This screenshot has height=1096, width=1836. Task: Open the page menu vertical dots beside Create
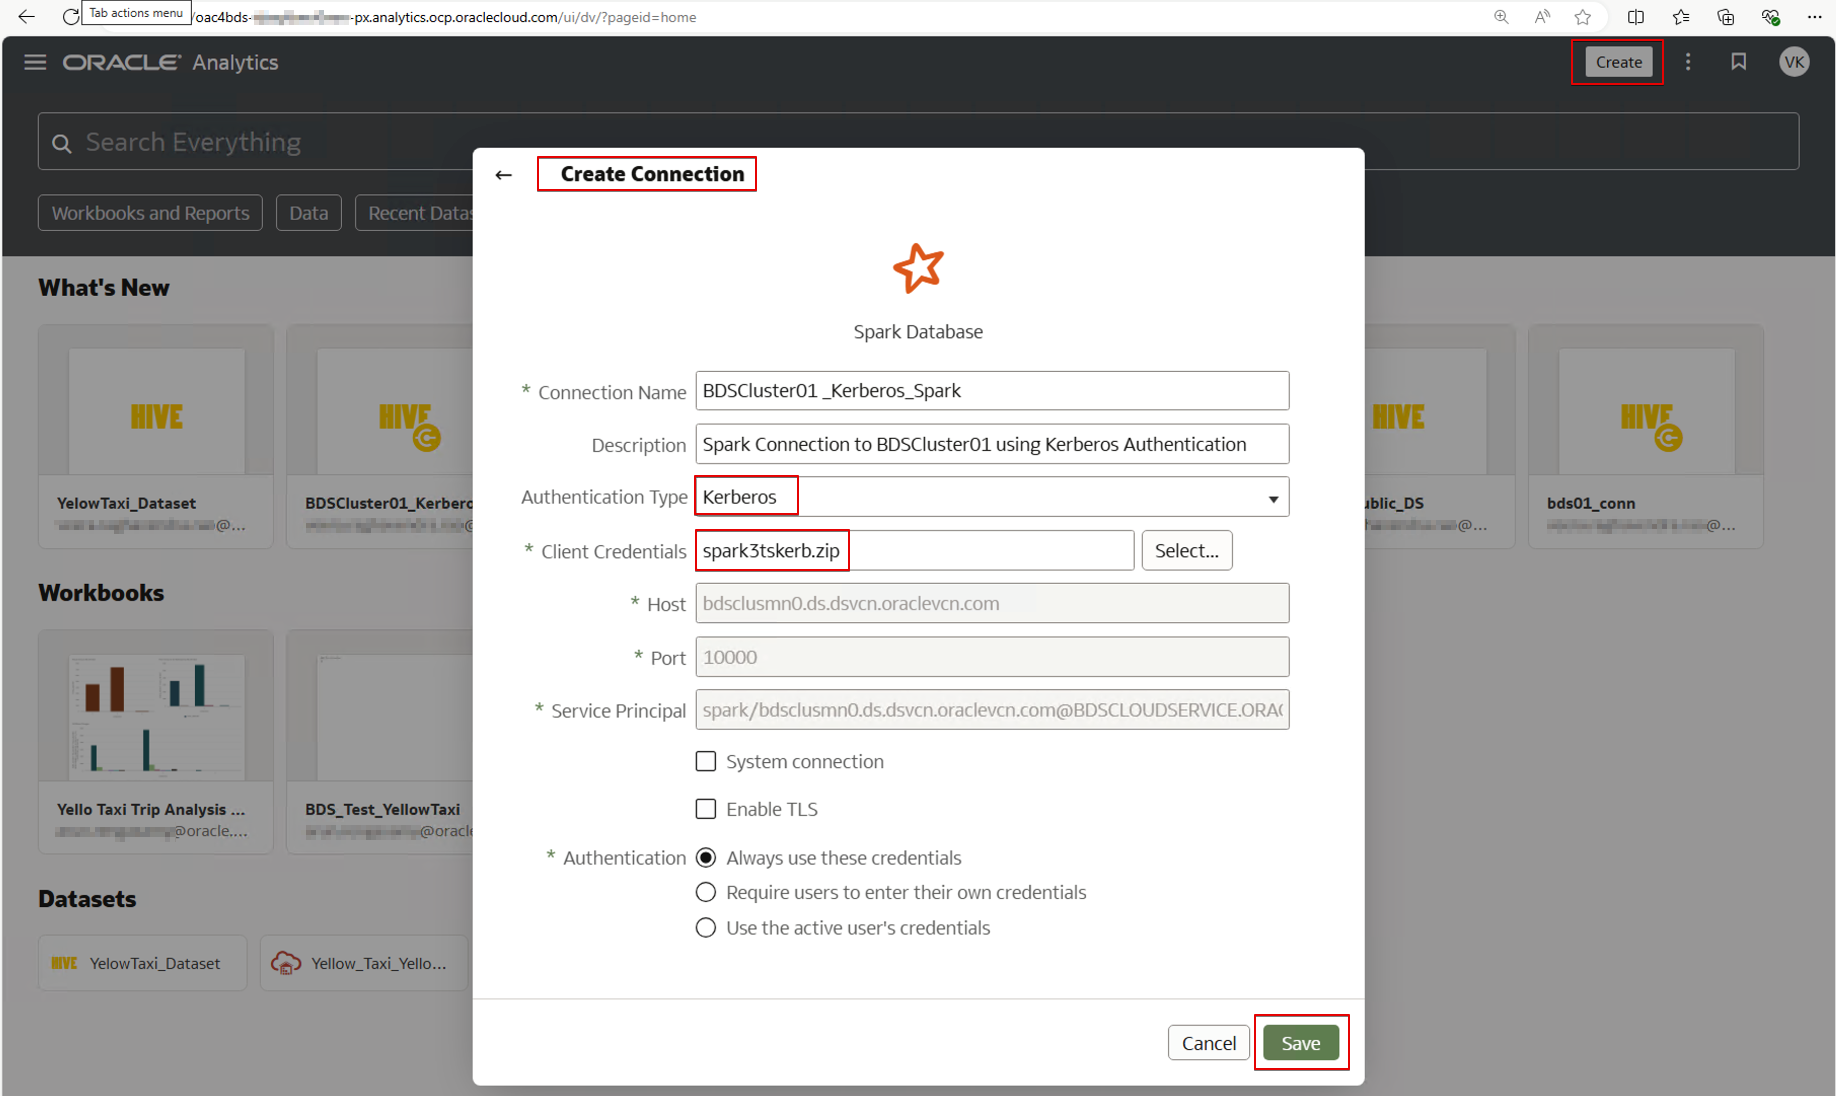pyautogui.click(x=1688, y=62)
